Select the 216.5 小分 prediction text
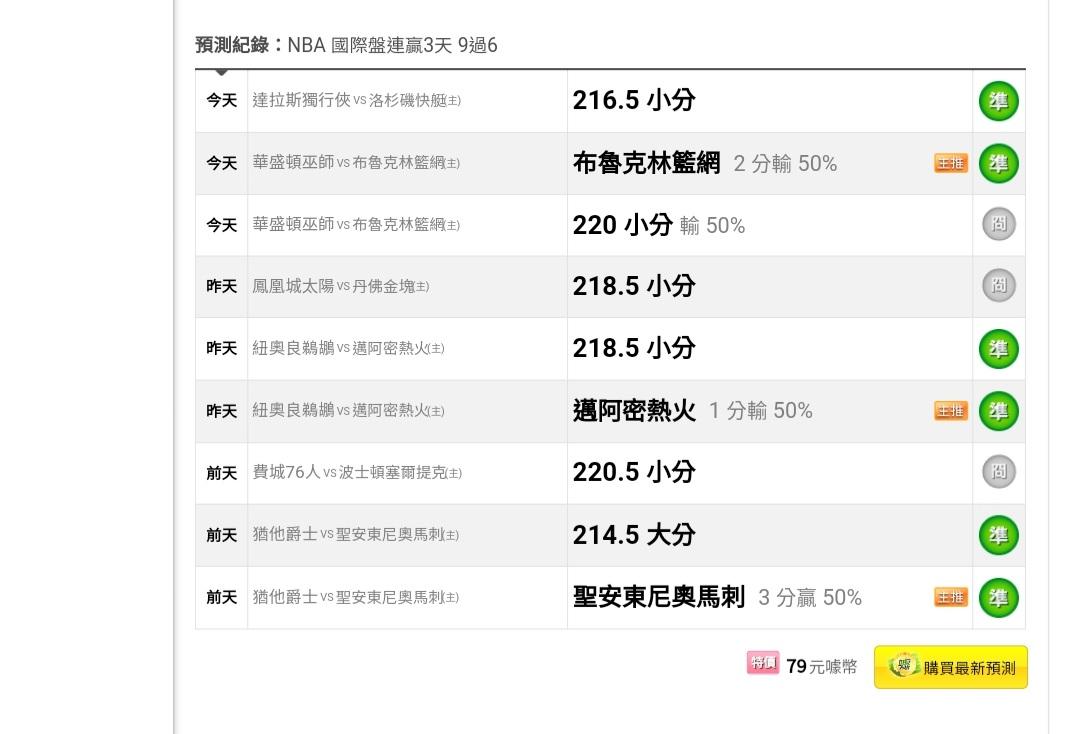Viewport: 1080px width, 734px height. pos(633,101)
